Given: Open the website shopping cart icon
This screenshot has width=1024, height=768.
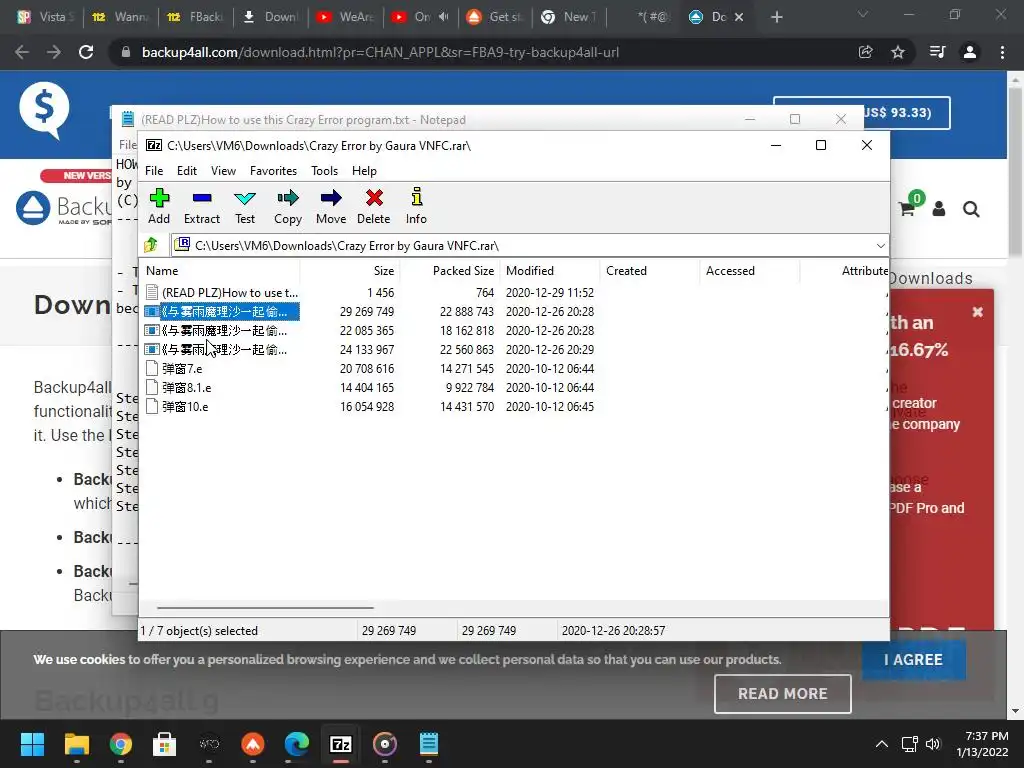Looking at the screenshot, I should [x=906, y=208].
